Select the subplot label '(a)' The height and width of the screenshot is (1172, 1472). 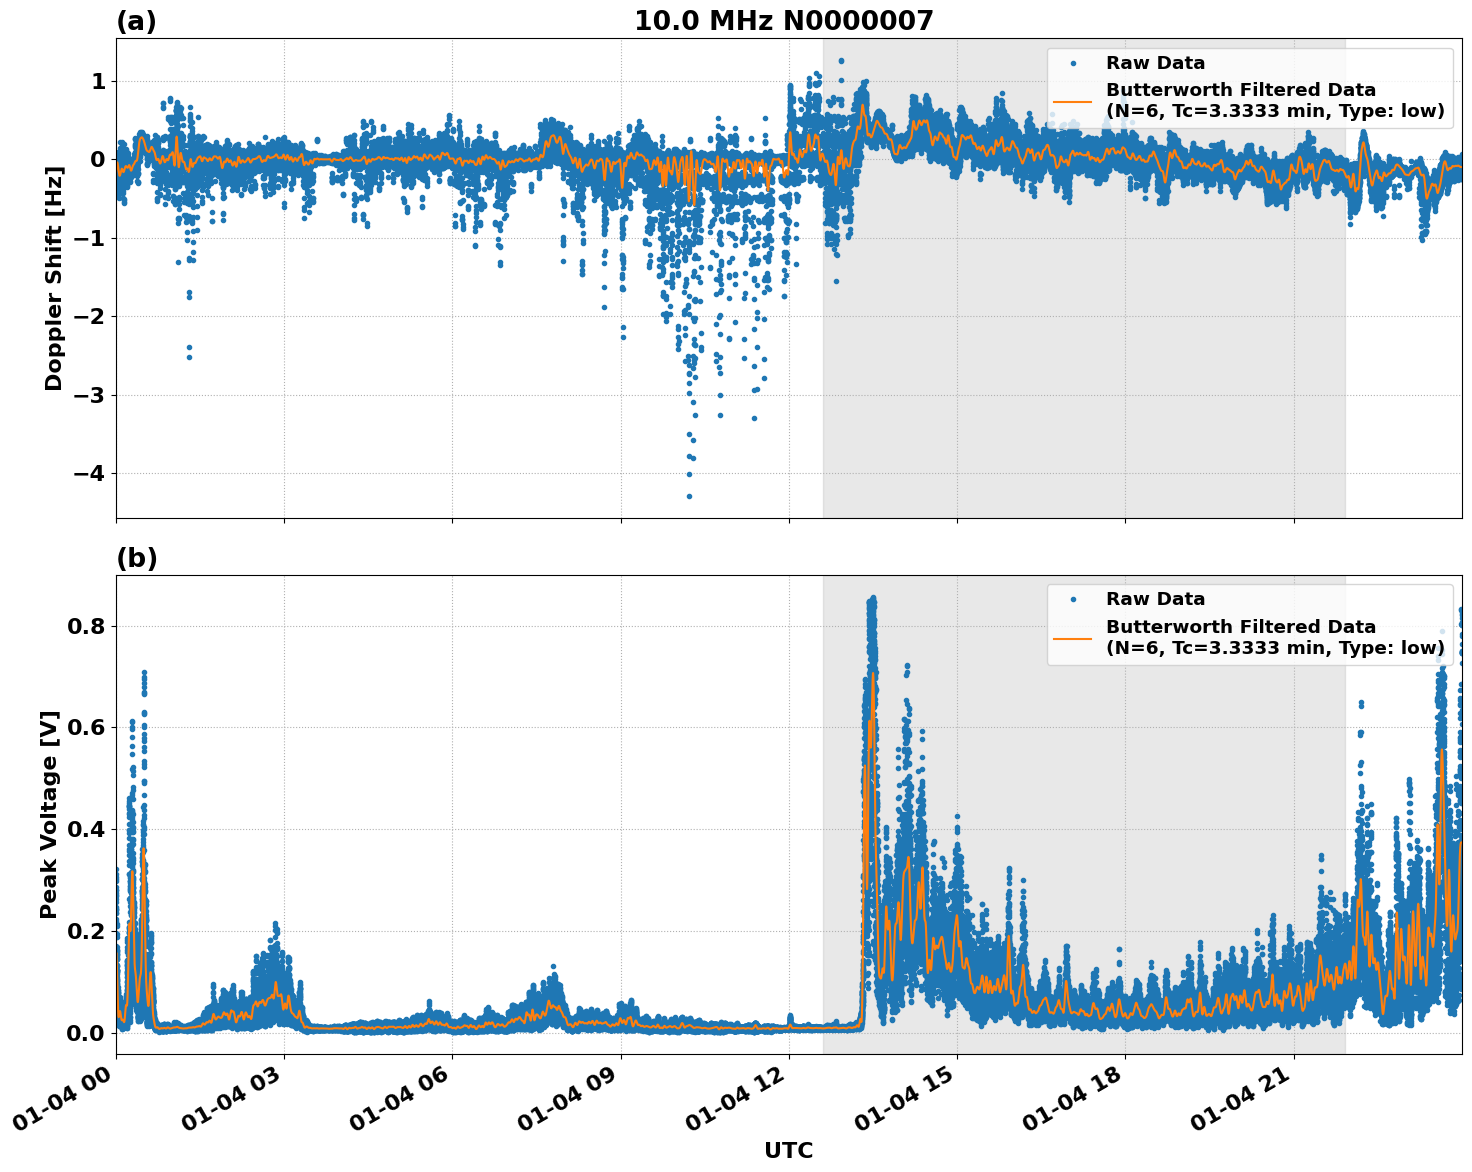139,19
